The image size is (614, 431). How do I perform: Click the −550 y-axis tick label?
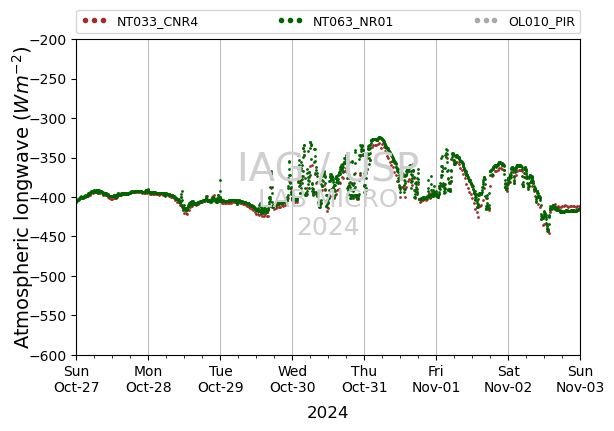[49, 316]
